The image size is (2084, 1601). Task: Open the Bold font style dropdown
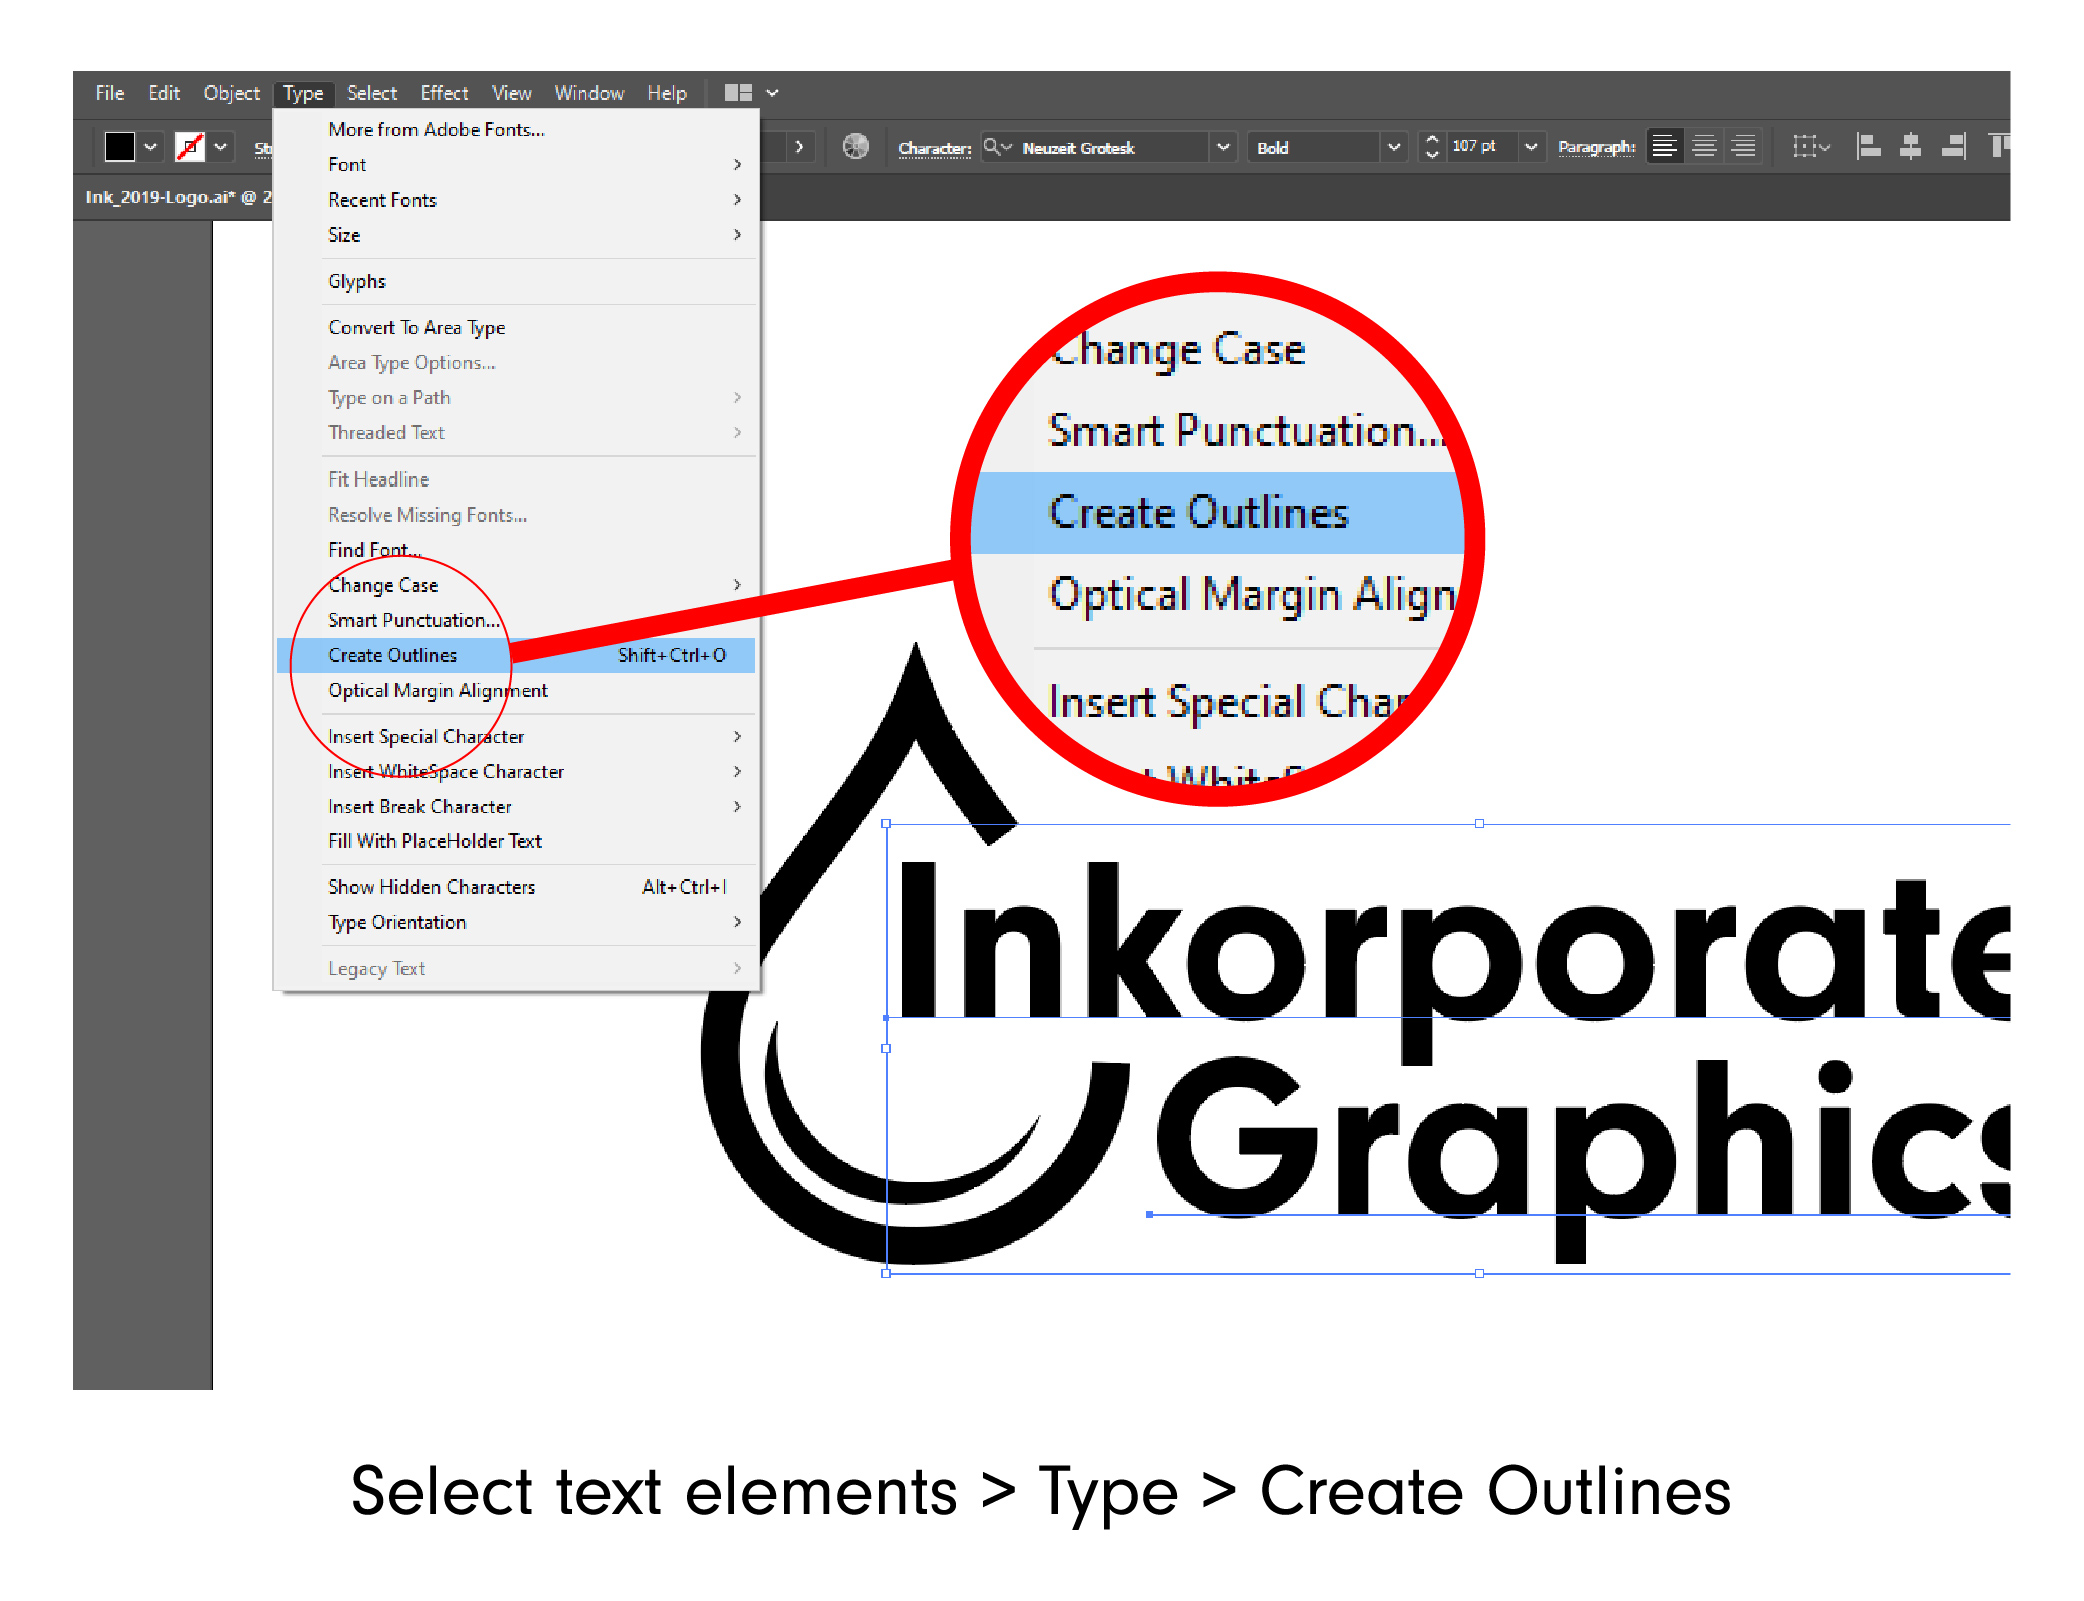[x=1394, y=147]
